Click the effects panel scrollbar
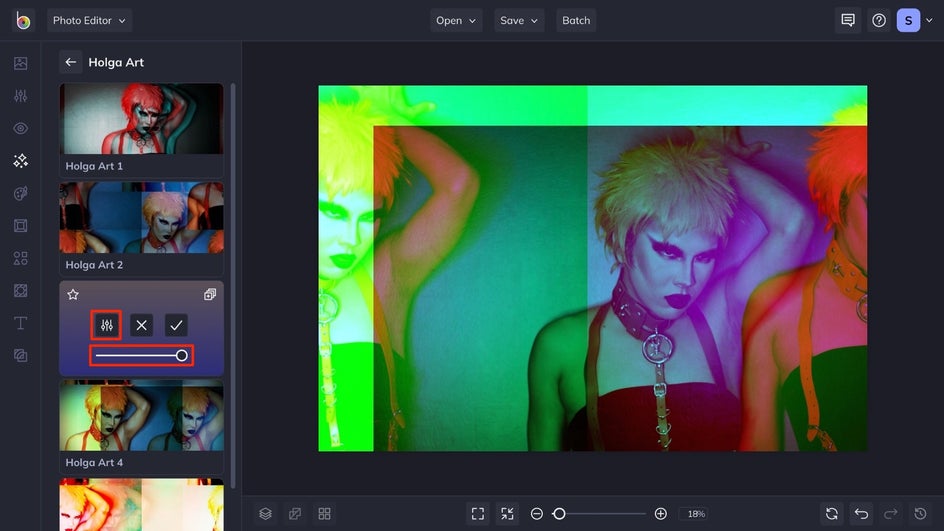The image size is (944, 531). [233, 286]
